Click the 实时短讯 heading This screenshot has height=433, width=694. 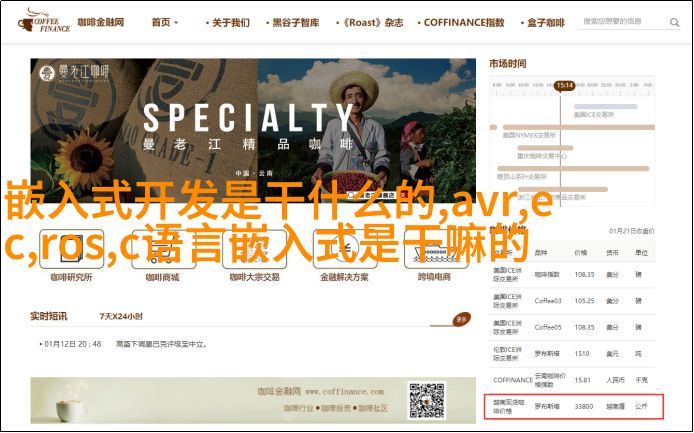[x=49, y=317]
